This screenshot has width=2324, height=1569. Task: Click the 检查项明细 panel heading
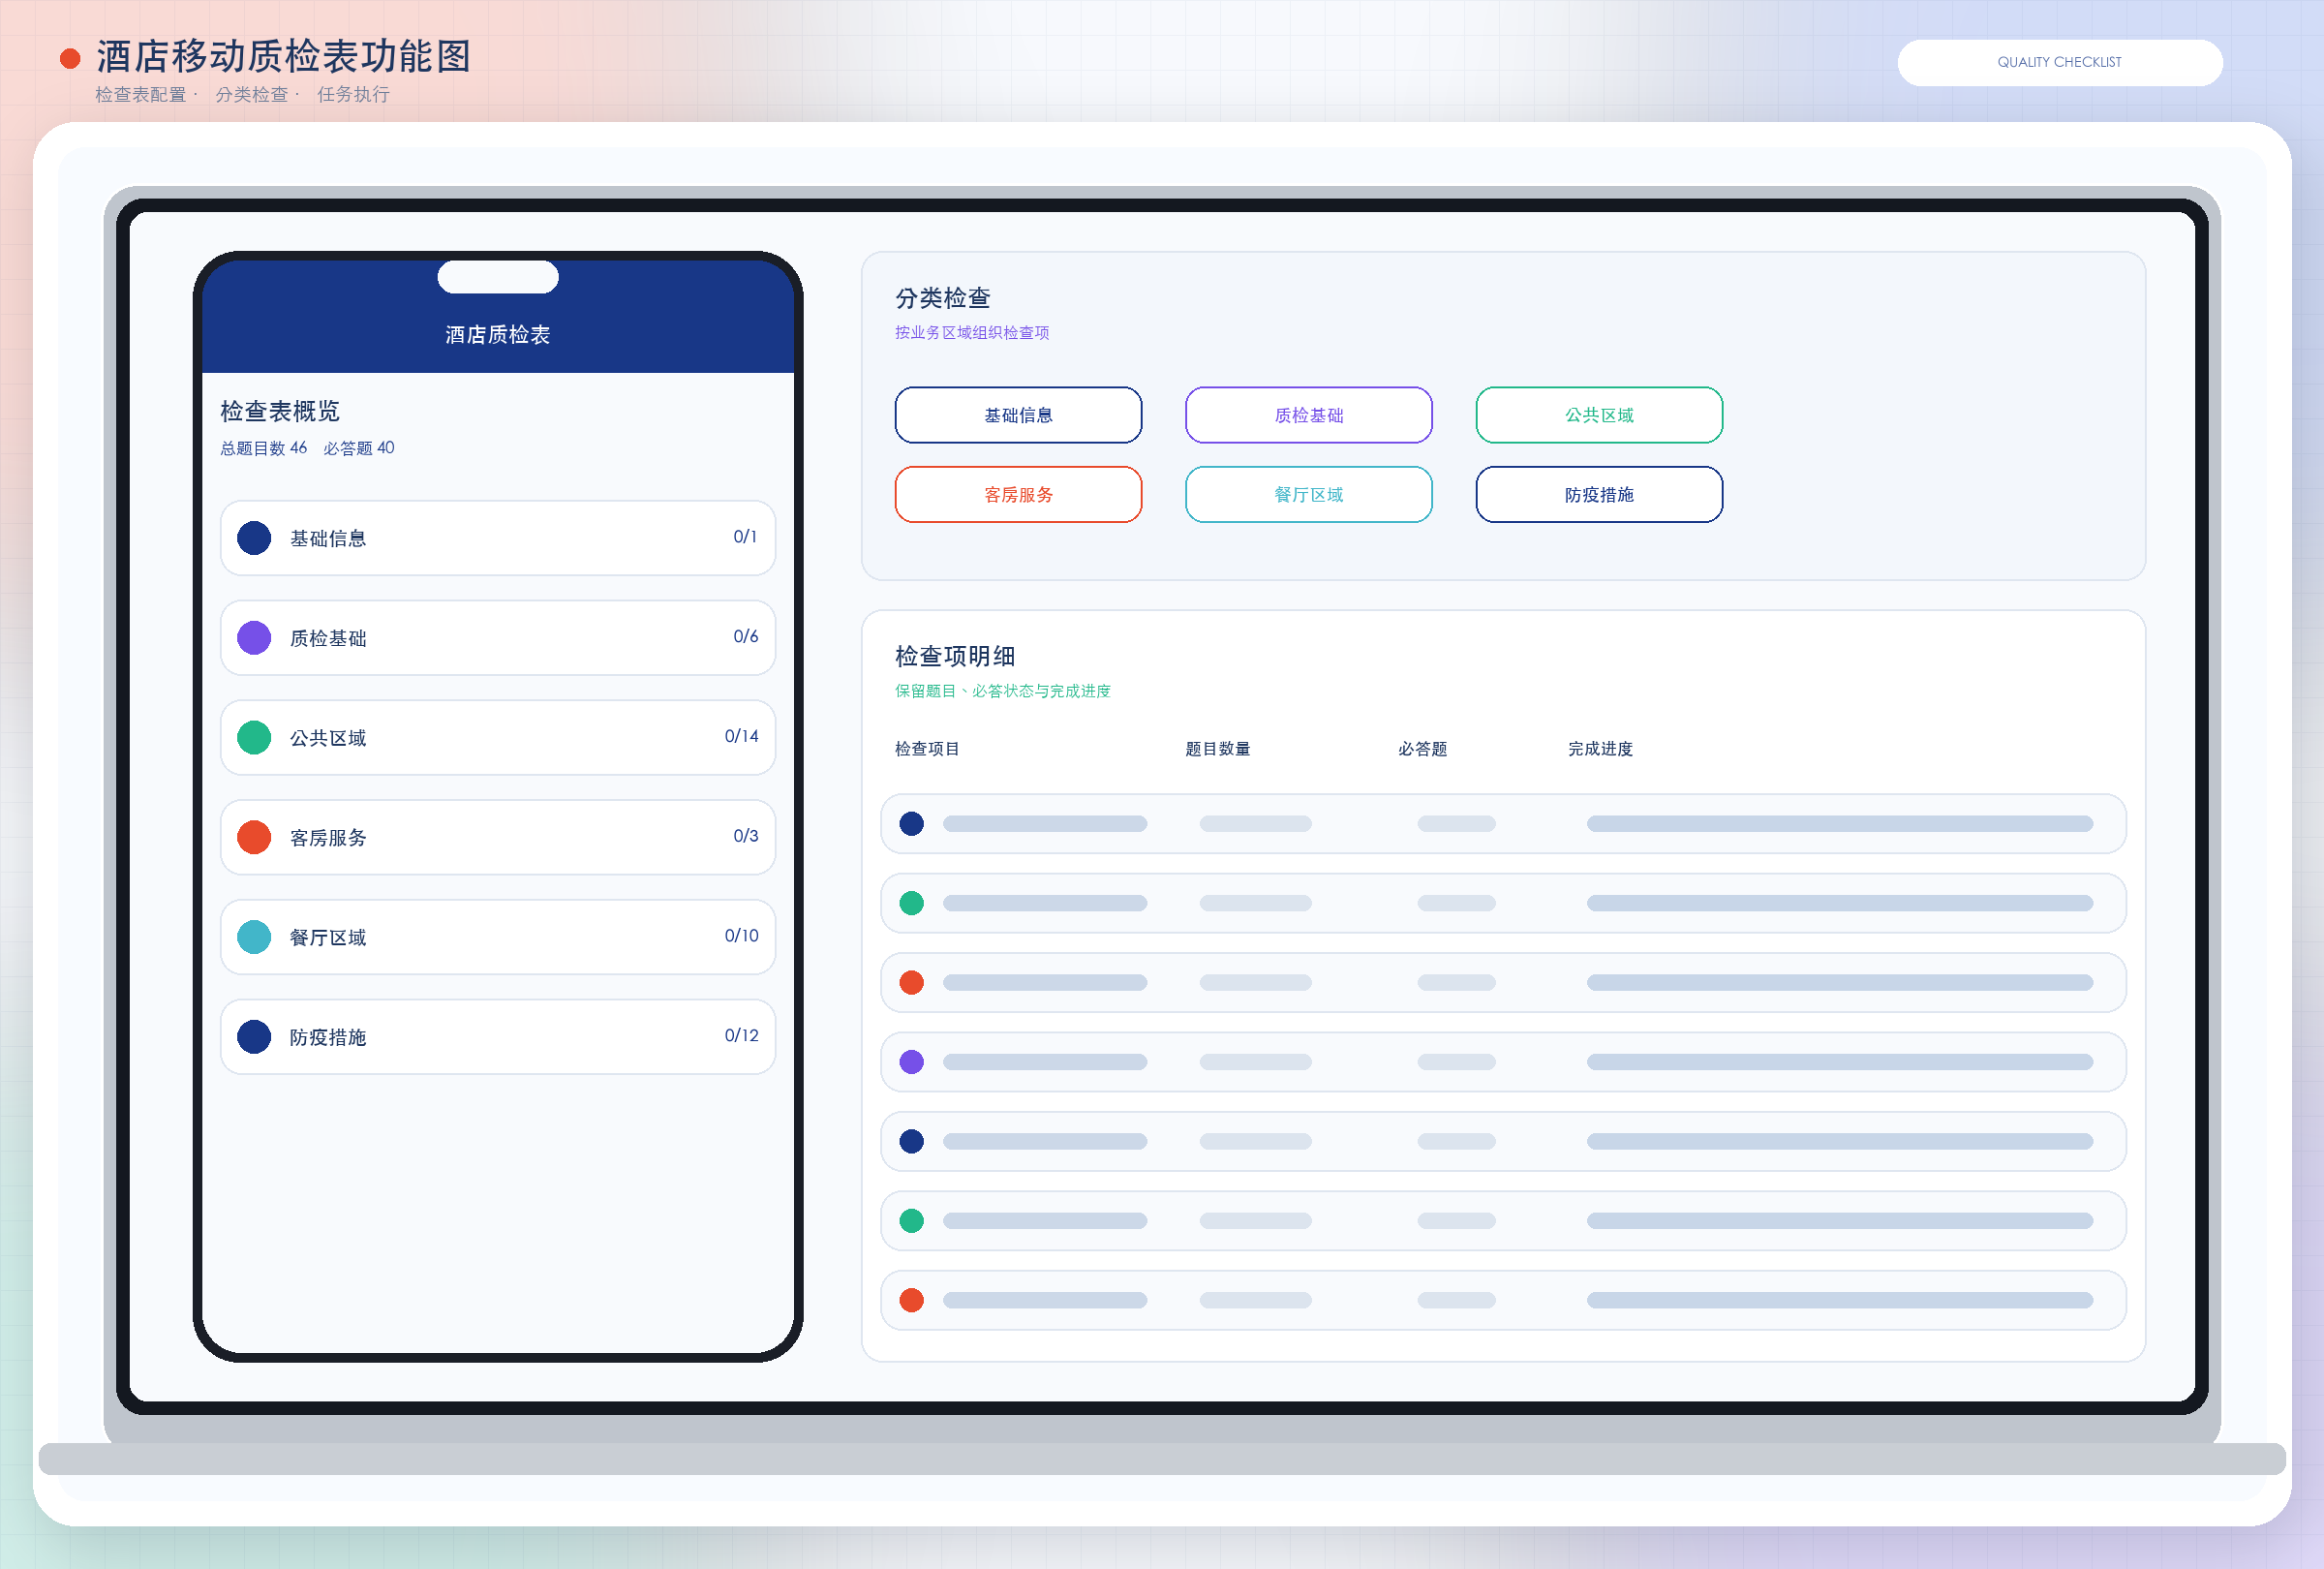(955, 656)
